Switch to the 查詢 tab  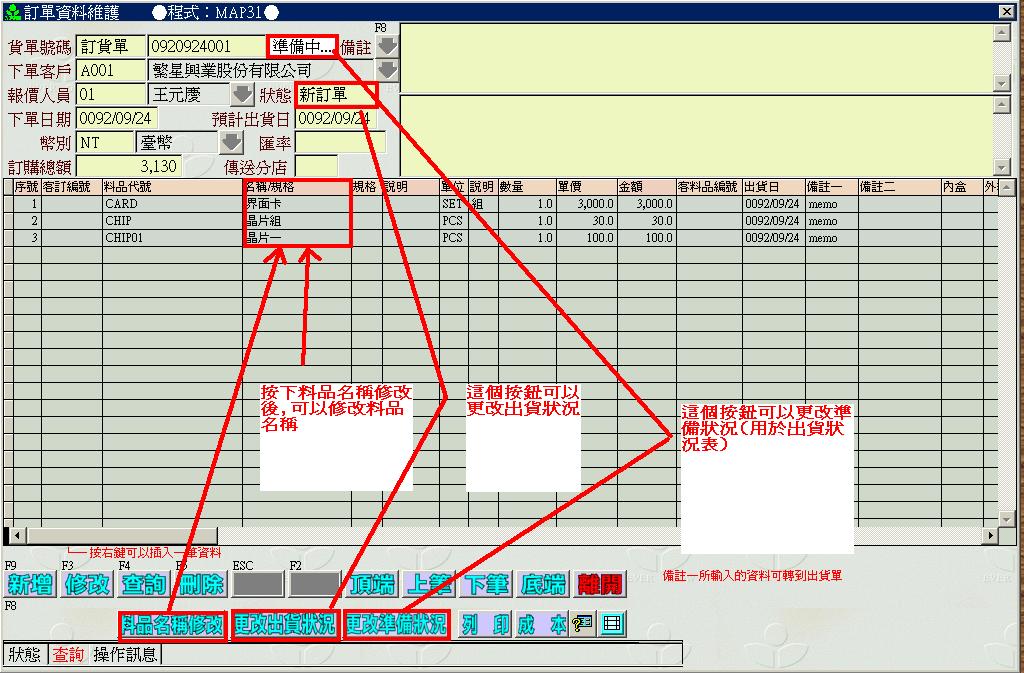pyautogui.click(x=68, y=655)
